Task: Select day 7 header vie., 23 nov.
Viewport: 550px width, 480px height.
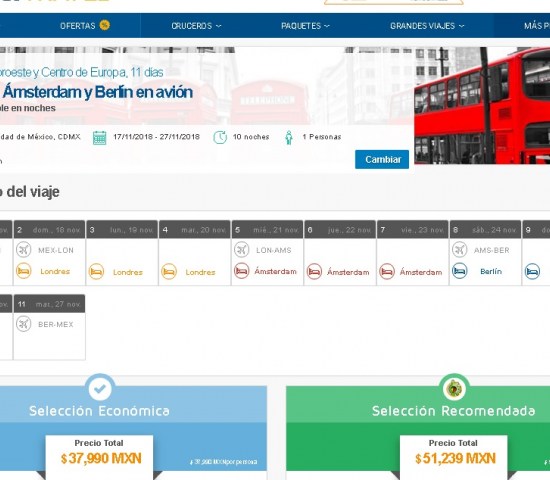Action: [x=413, y=229]
